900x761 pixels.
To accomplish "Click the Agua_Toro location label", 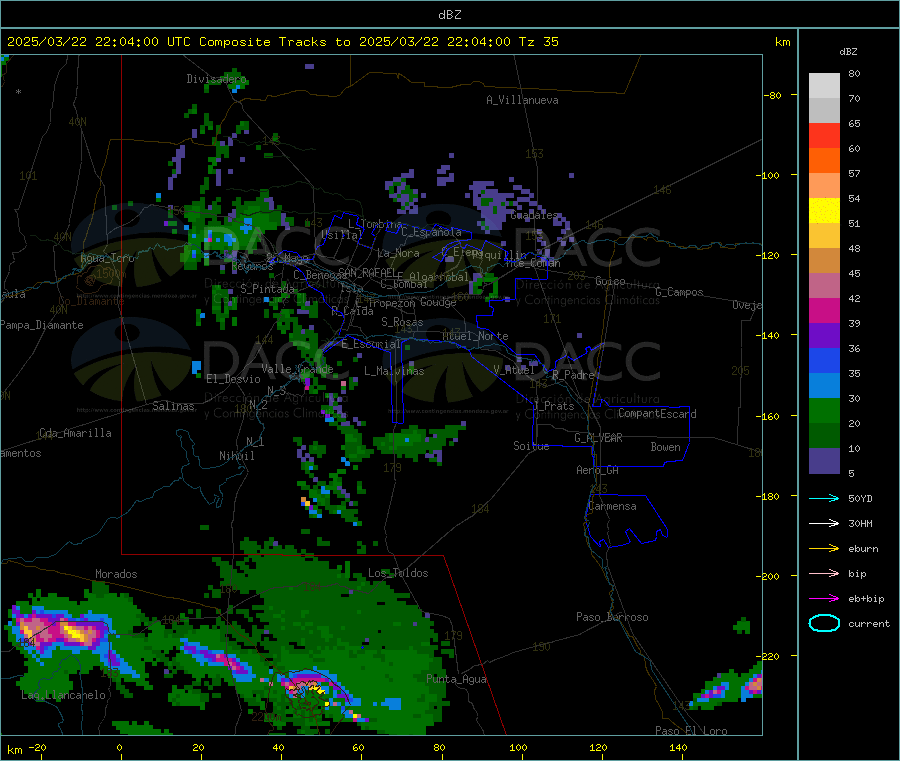I will [x=107, y=258].
